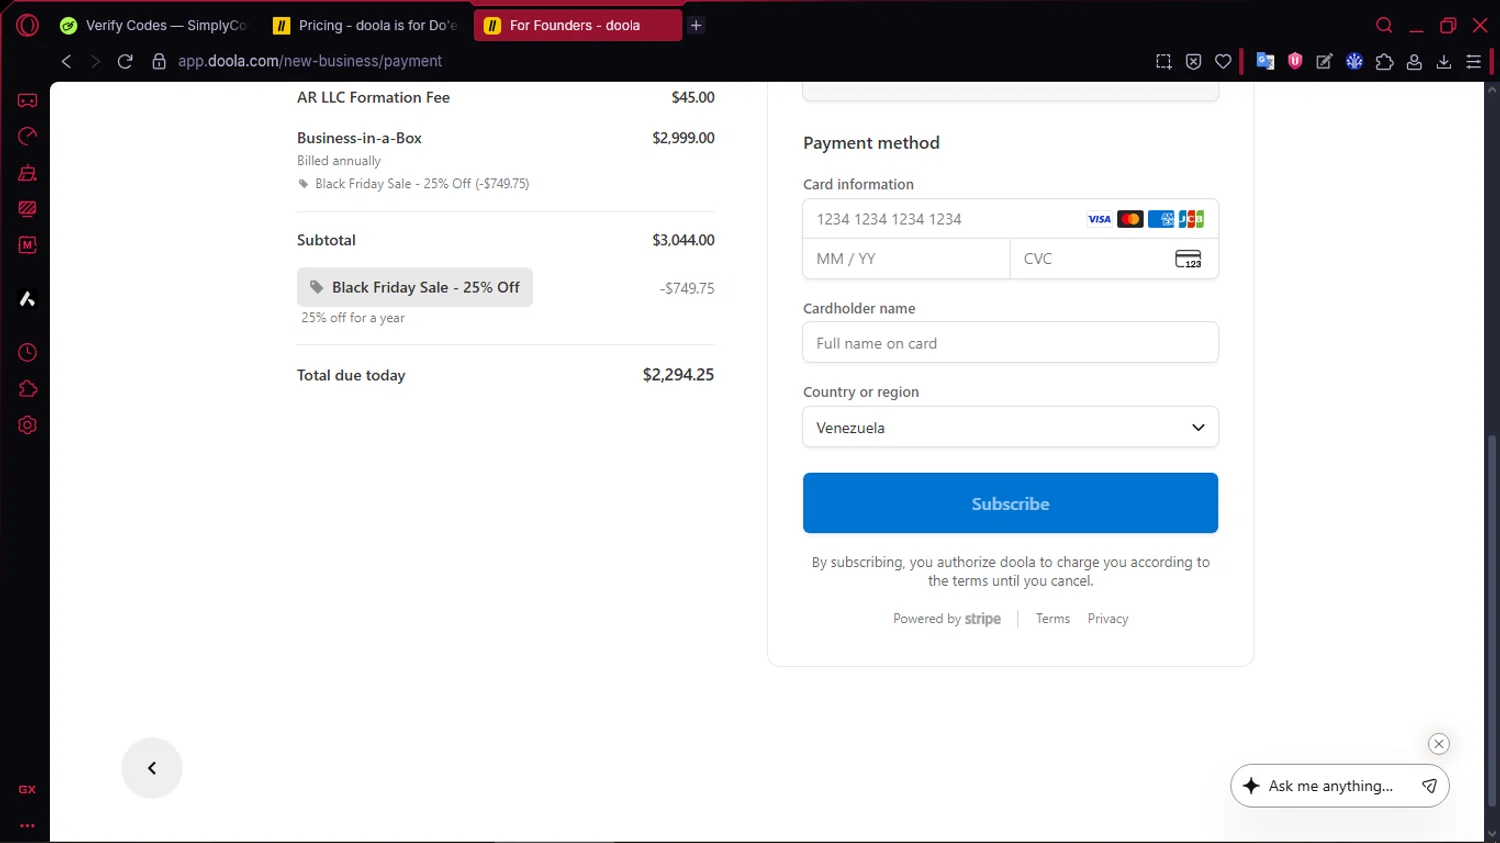This screenshot has width=1500, height=843.
Task: Open the blue snowflake extension icon
Action: pyautogui.click(x=1354, y=61)
